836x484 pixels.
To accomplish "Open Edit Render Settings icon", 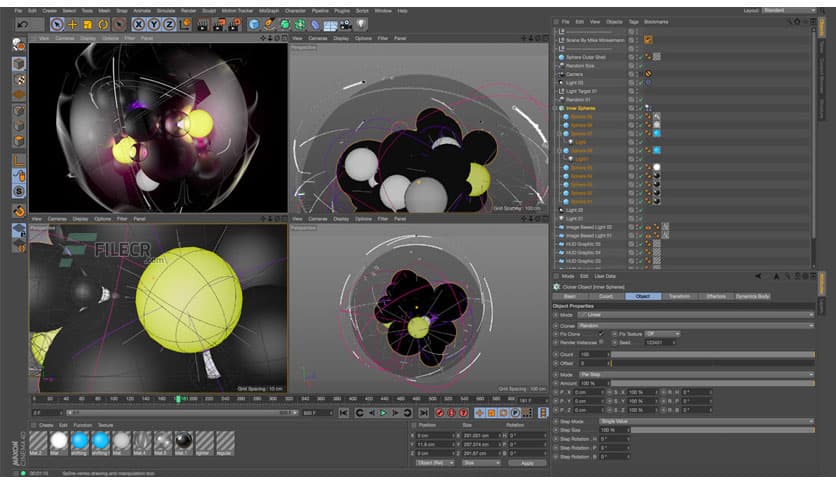I will [234, 25].
